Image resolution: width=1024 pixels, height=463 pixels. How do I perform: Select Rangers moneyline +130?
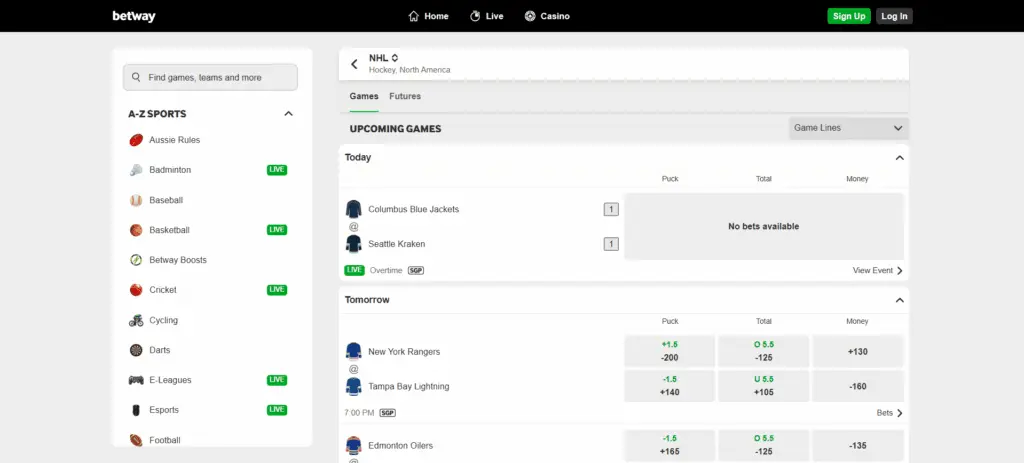pyautogui.click(x=857, y=351)
